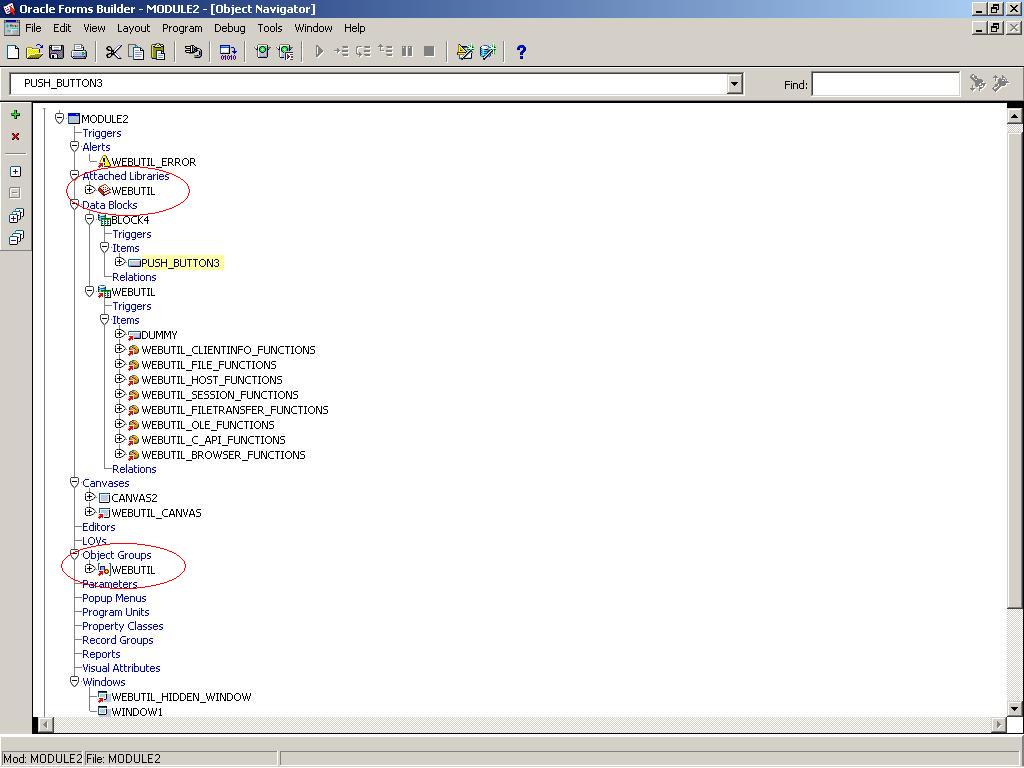1024x768 pixels.
Task: Open the Program menu
Action: (182, 28)
